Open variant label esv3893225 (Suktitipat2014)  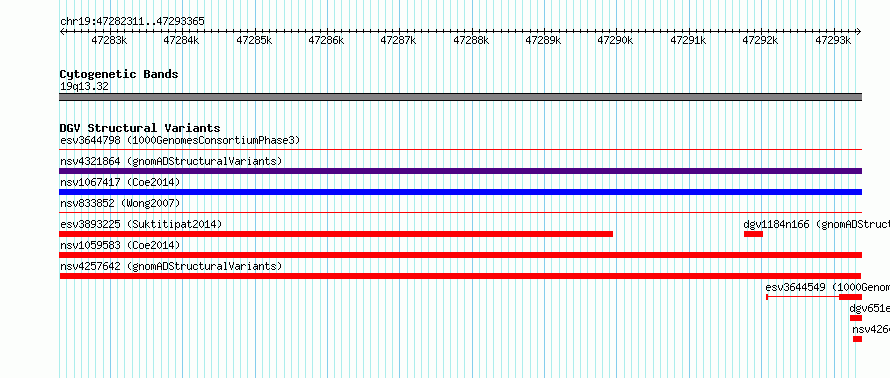tap(141, 224)
